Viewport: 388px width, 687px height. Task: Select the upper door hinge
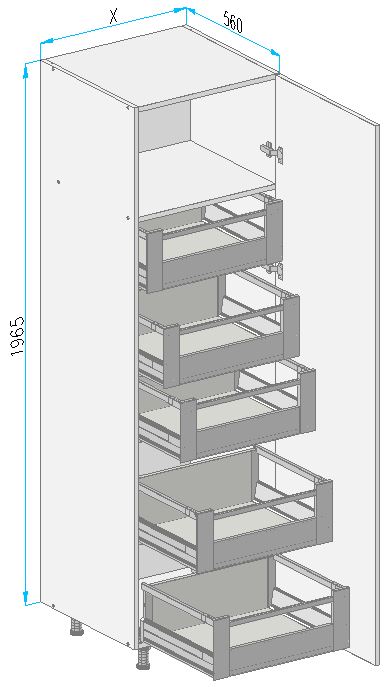click(272, 152)
